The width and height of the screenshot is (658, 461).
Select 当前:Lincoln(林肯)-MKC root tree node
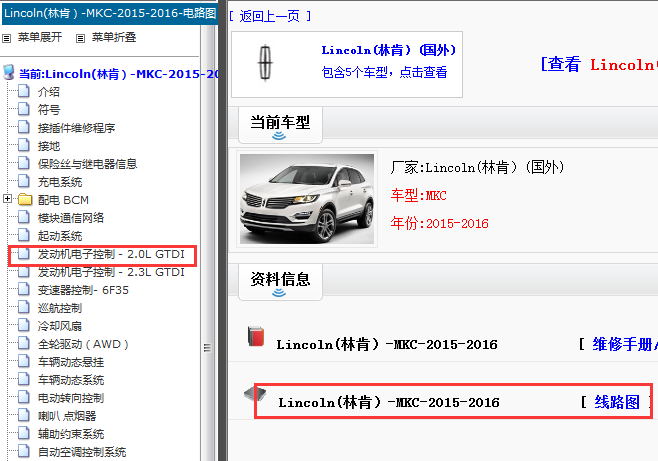[x=119, y=74]
